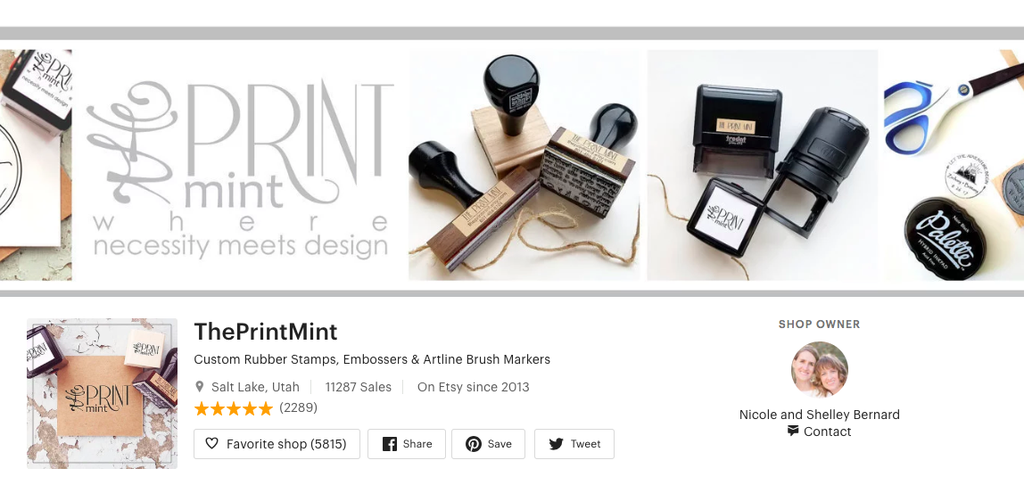The width and height of the screenshot is (1024, 485).
Task: Click the Facebook icon on Share button
Action: point(389,444)
